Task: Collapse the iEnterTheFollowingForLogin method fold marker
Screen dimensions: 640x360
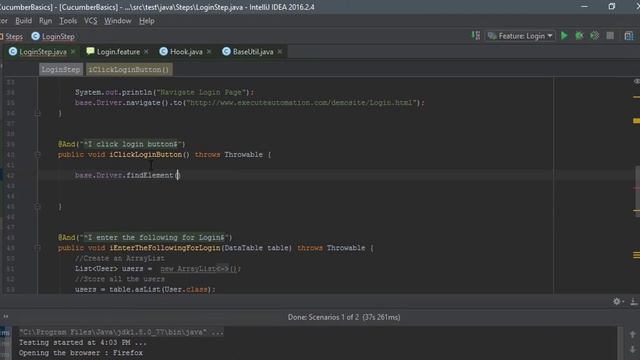Action: click(38, 248)
